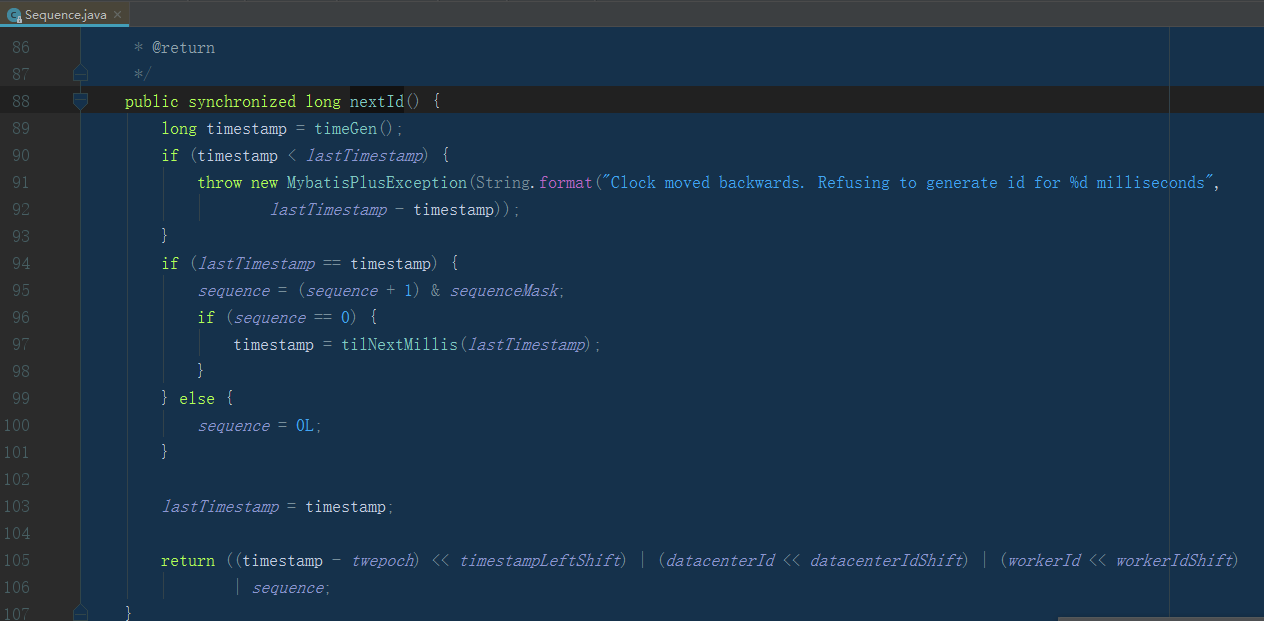1264x621 pixels.
Task: Click line number 103 in the gutter
Action: (x=16, y=506)
